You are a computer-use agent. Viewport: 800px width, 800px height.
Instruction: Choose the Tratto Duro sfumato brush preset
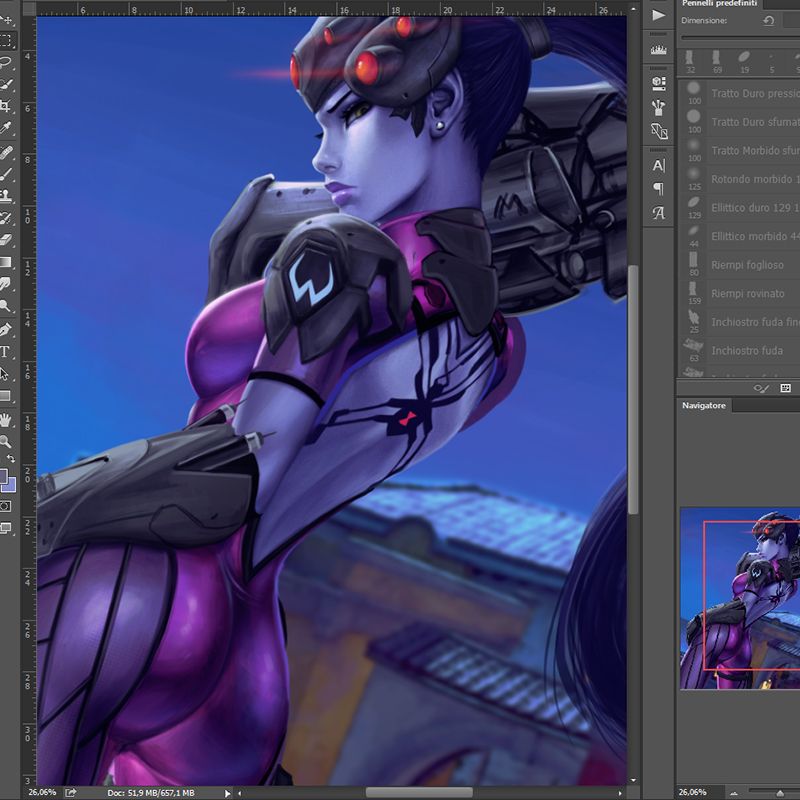[x=740, y=122]
